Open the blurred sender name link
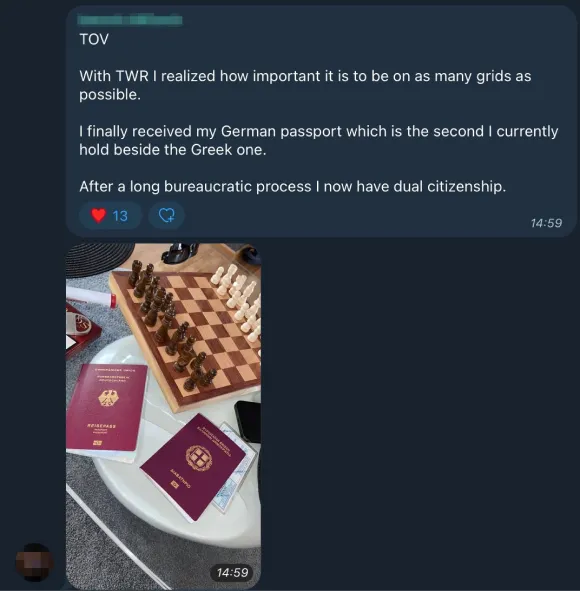The image size is (580, 591). coord(130,19)
